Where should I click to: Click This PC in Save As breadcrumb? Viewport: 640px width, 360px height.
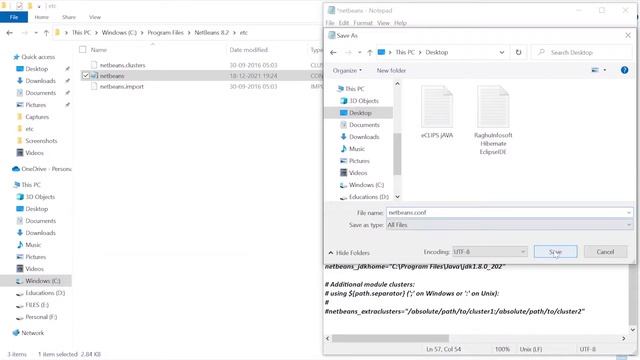point(405,52)
